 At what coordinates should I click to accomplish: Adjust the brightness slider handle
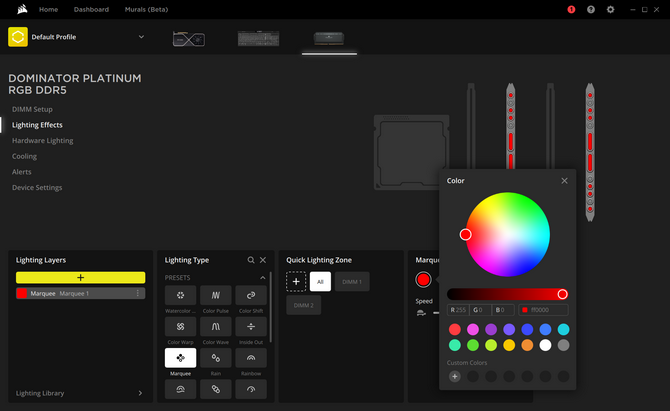(562, 294)
